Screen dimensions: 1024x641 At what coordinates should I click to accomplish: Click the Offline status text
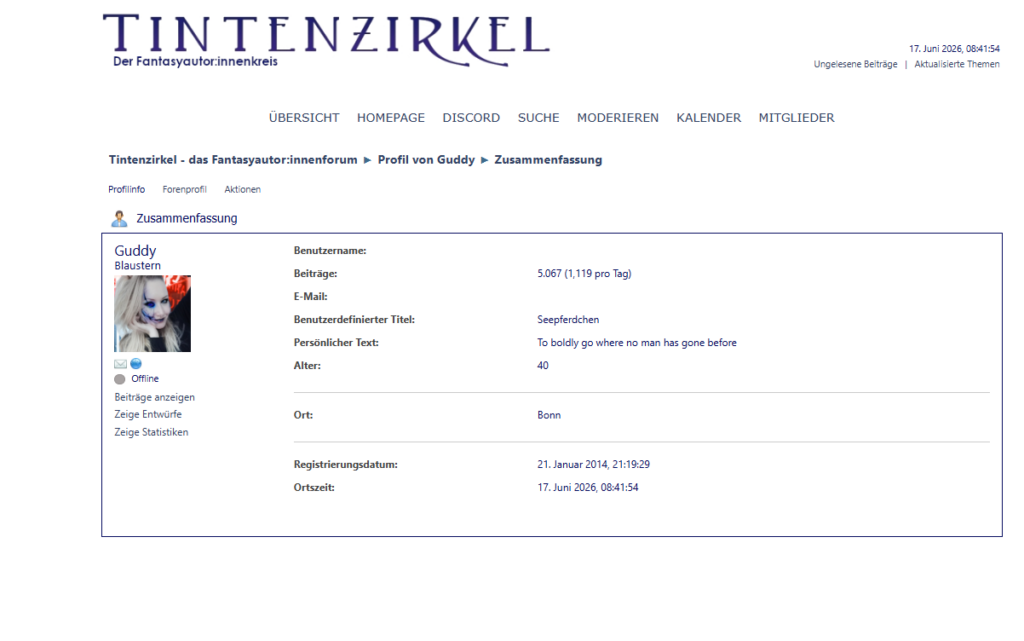145,379
